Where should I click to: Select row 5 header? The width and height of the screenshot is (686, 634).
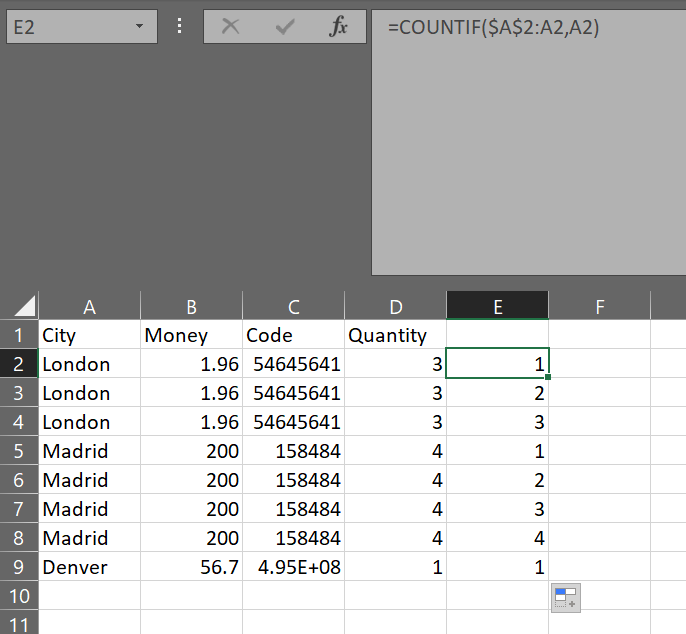19,450
